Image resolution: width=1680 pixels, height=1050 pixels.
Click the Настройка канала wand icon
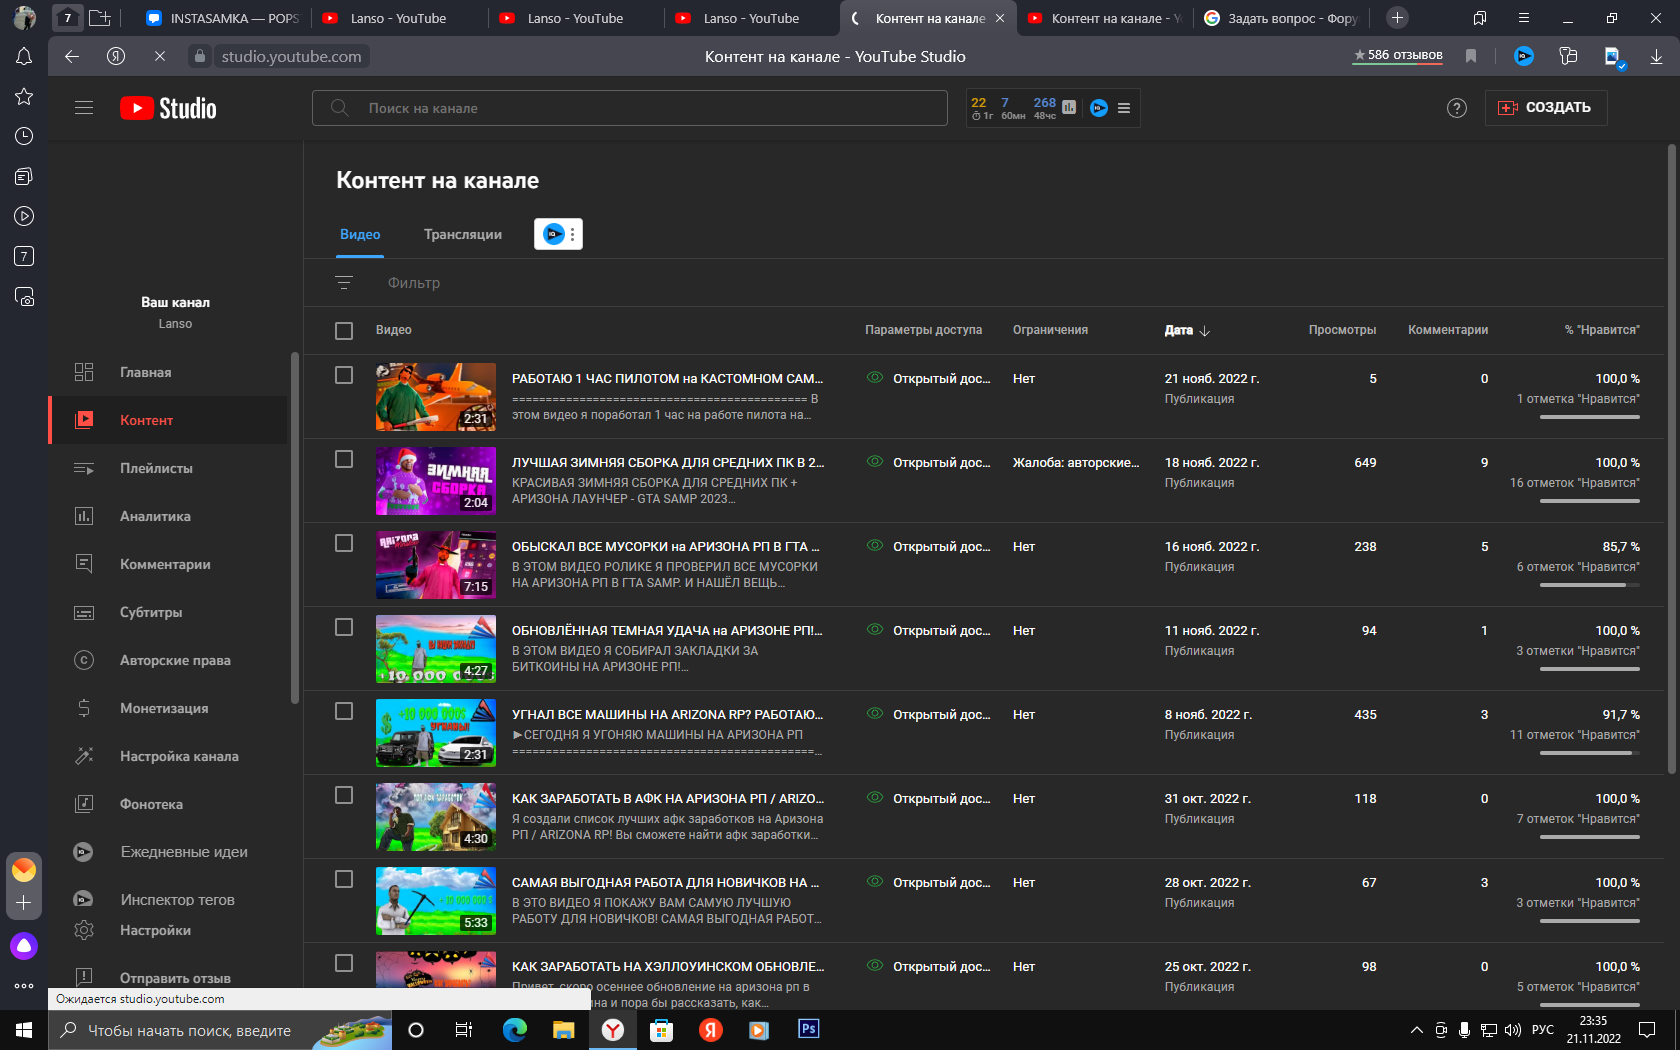point(84,756)
